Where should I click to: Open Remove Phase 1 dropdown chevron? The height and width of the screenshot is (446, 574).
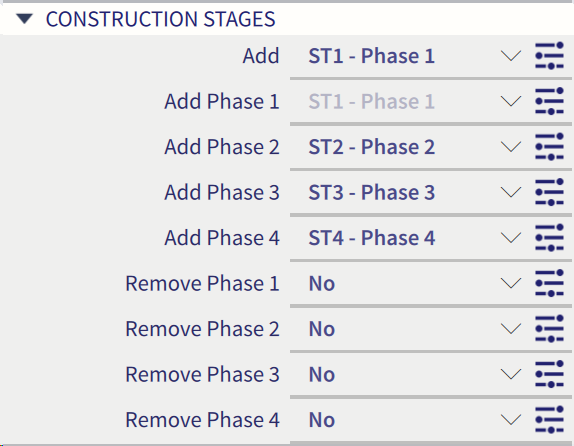(x=511, y=283)
